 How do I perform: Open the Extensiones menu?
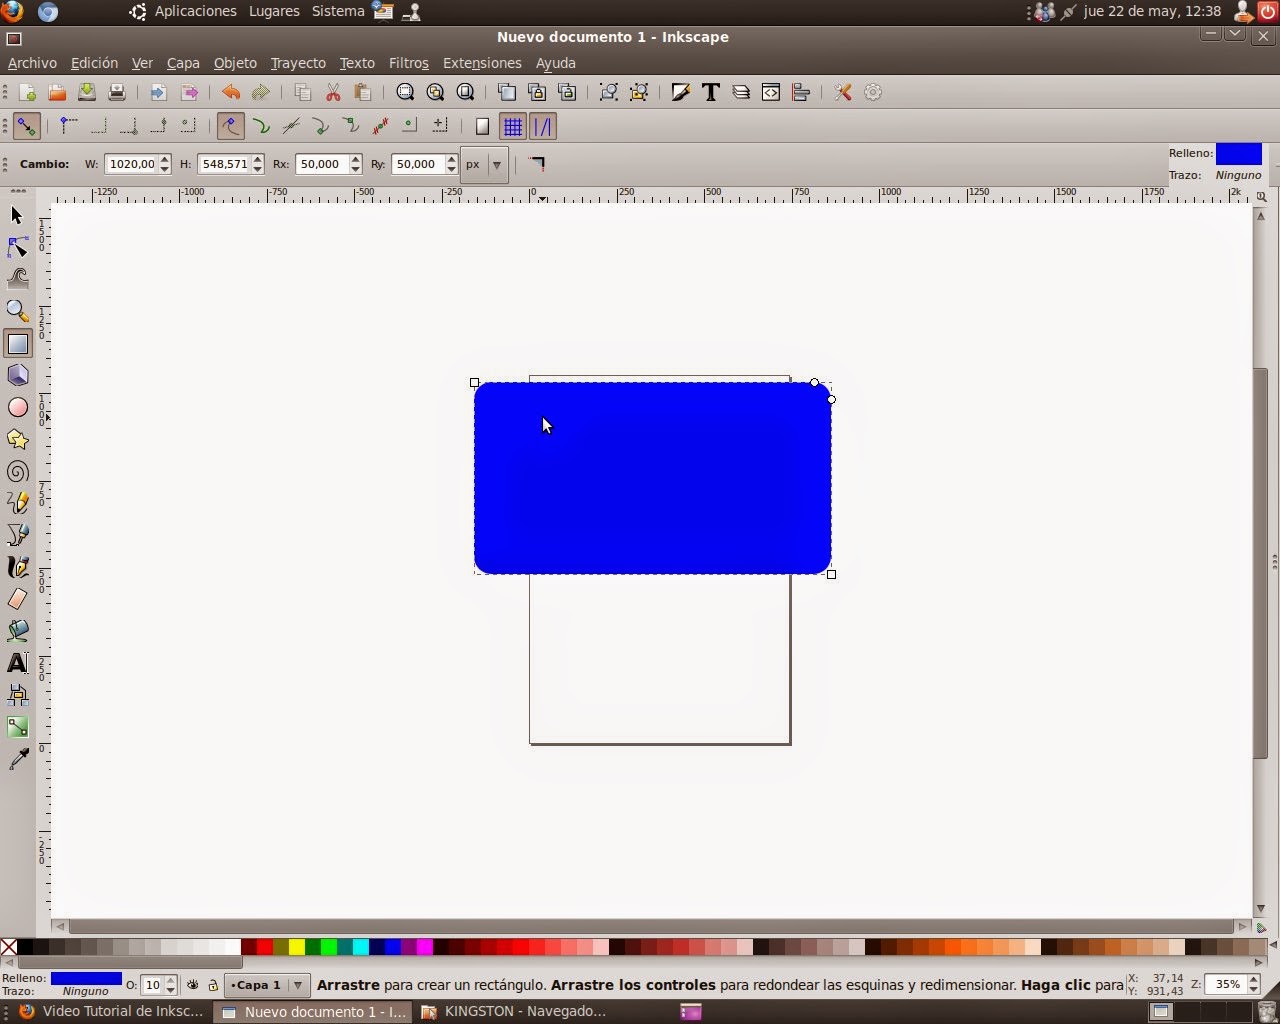pyautogui.click(x=482, y=63)
